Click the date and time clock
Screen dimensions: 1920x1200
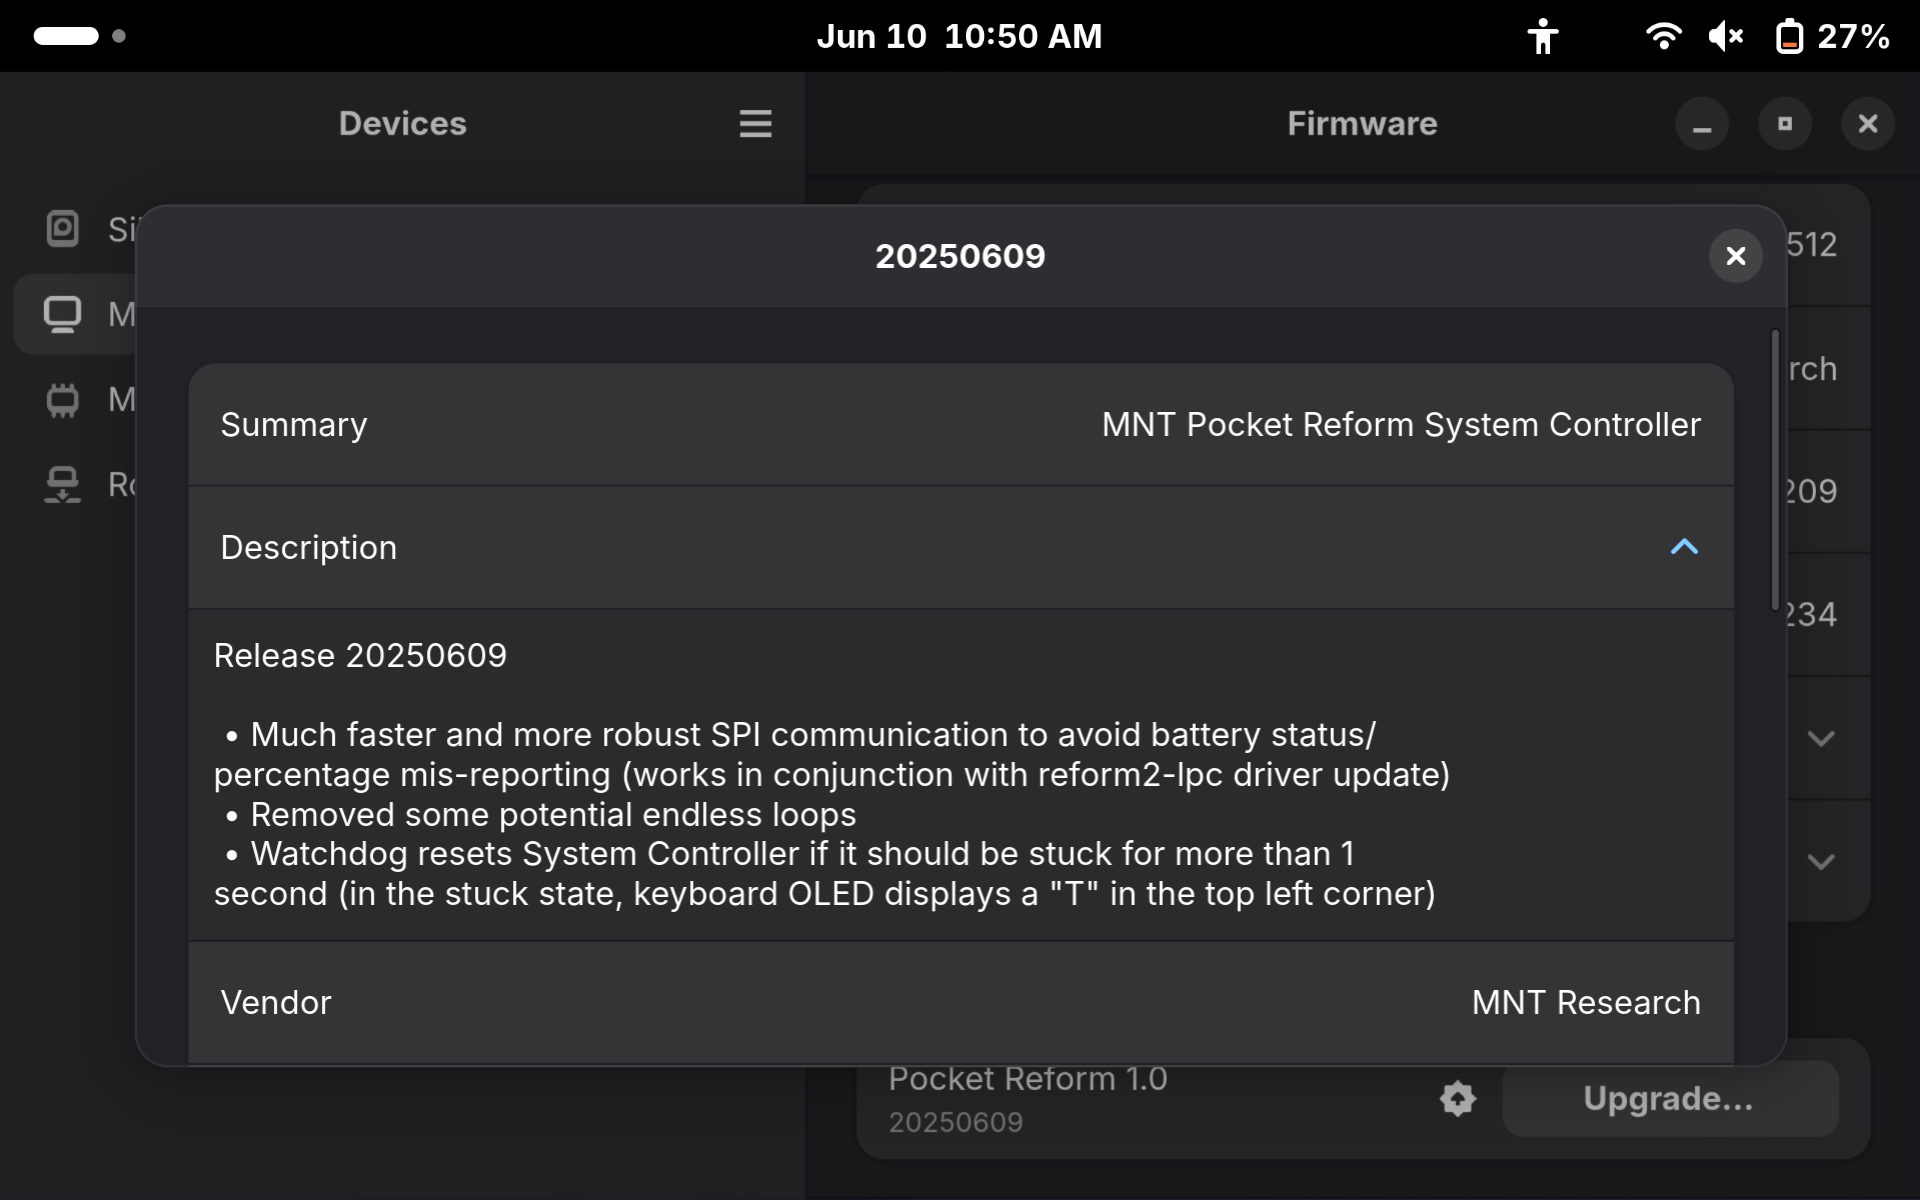pyautogui.click(x=959, y=36)
